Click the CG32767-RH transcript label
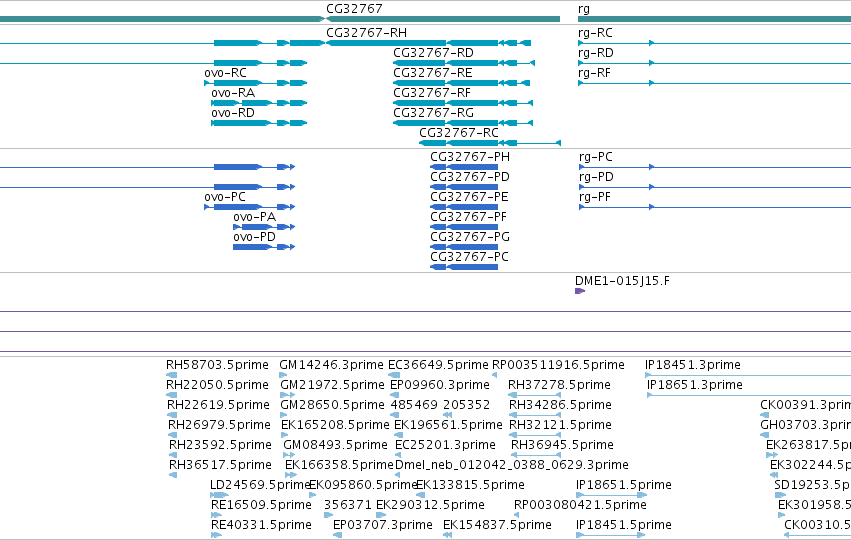The height and width of the screenshot is (540, 851). click(x=366, y=33)
